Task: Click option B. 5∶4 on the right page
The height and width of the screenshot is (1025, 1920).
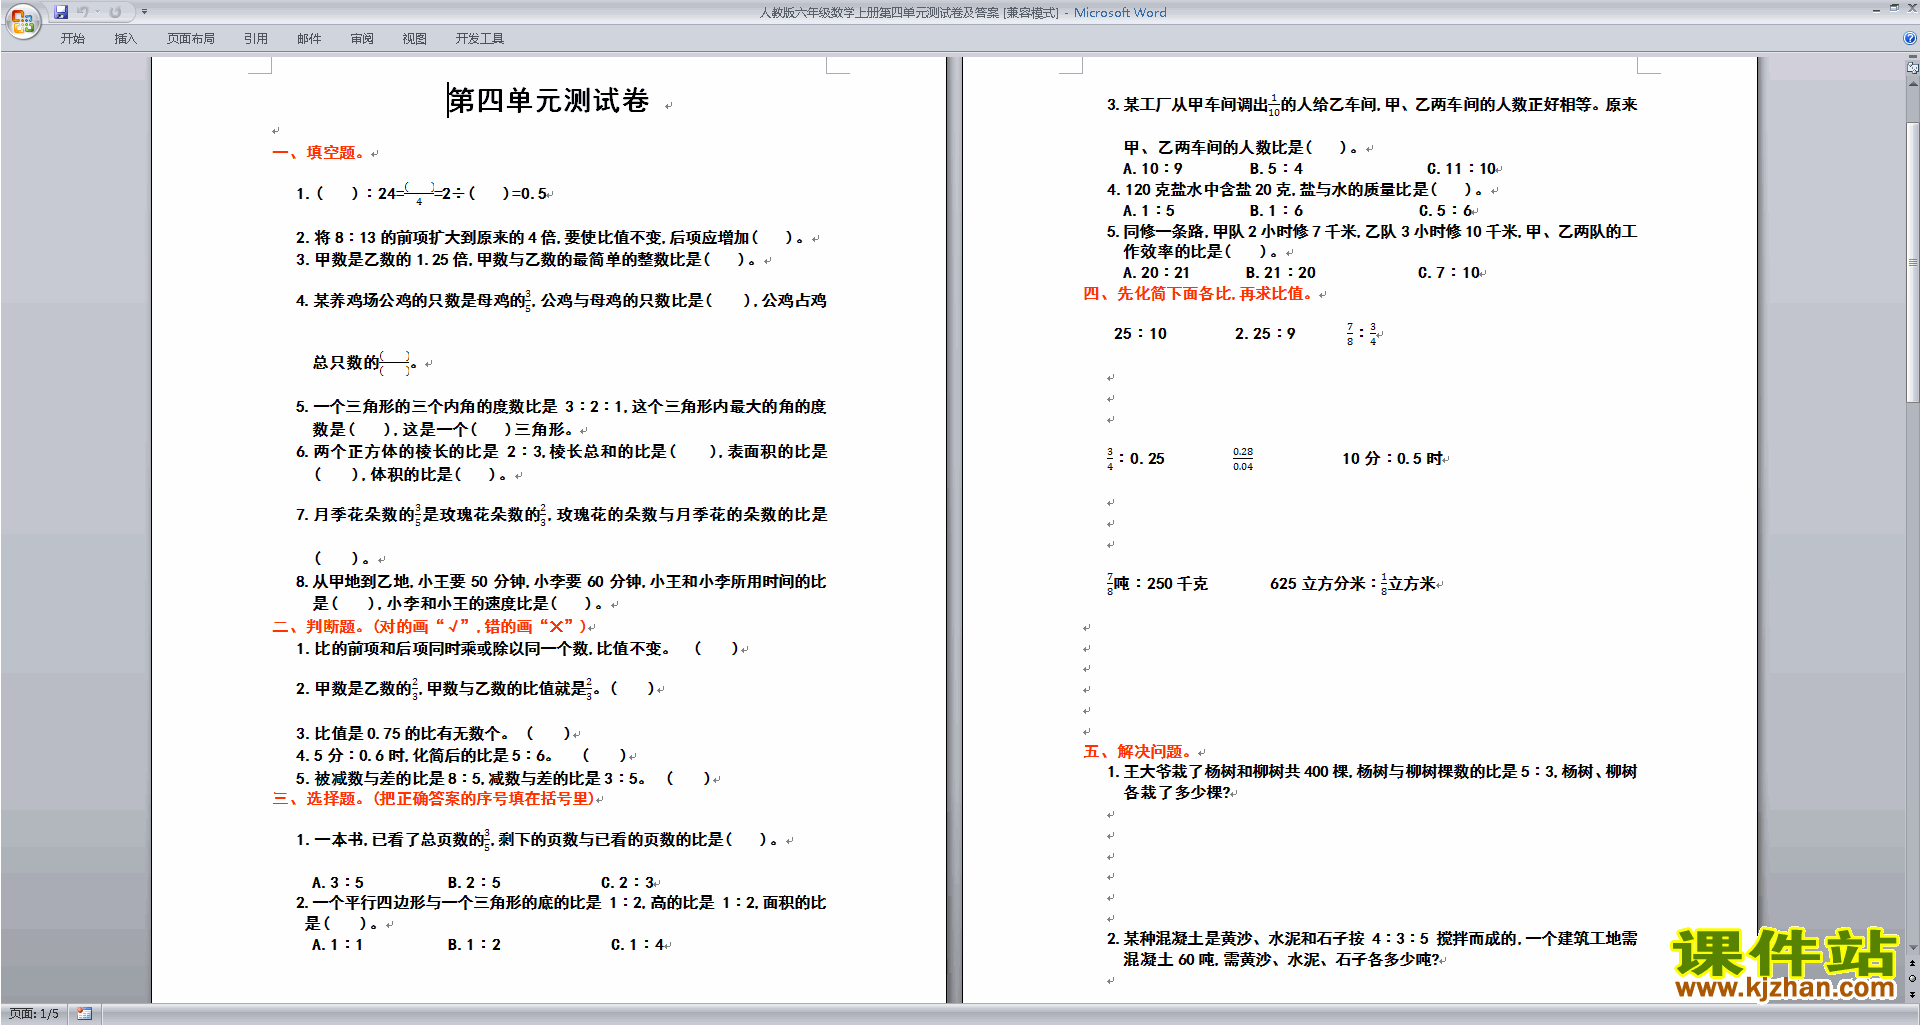Action: point(1276,169)
